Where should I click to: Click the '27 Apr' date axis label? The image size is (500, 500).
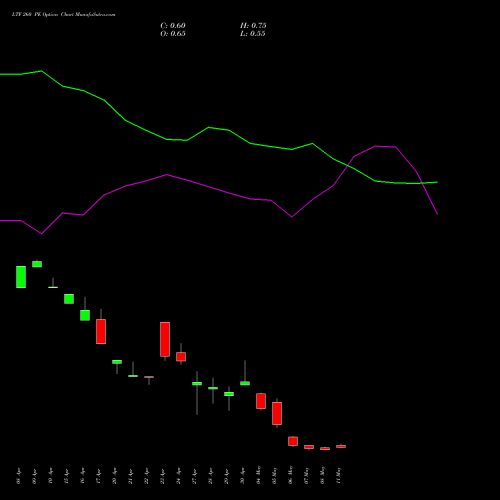[194, 476]
